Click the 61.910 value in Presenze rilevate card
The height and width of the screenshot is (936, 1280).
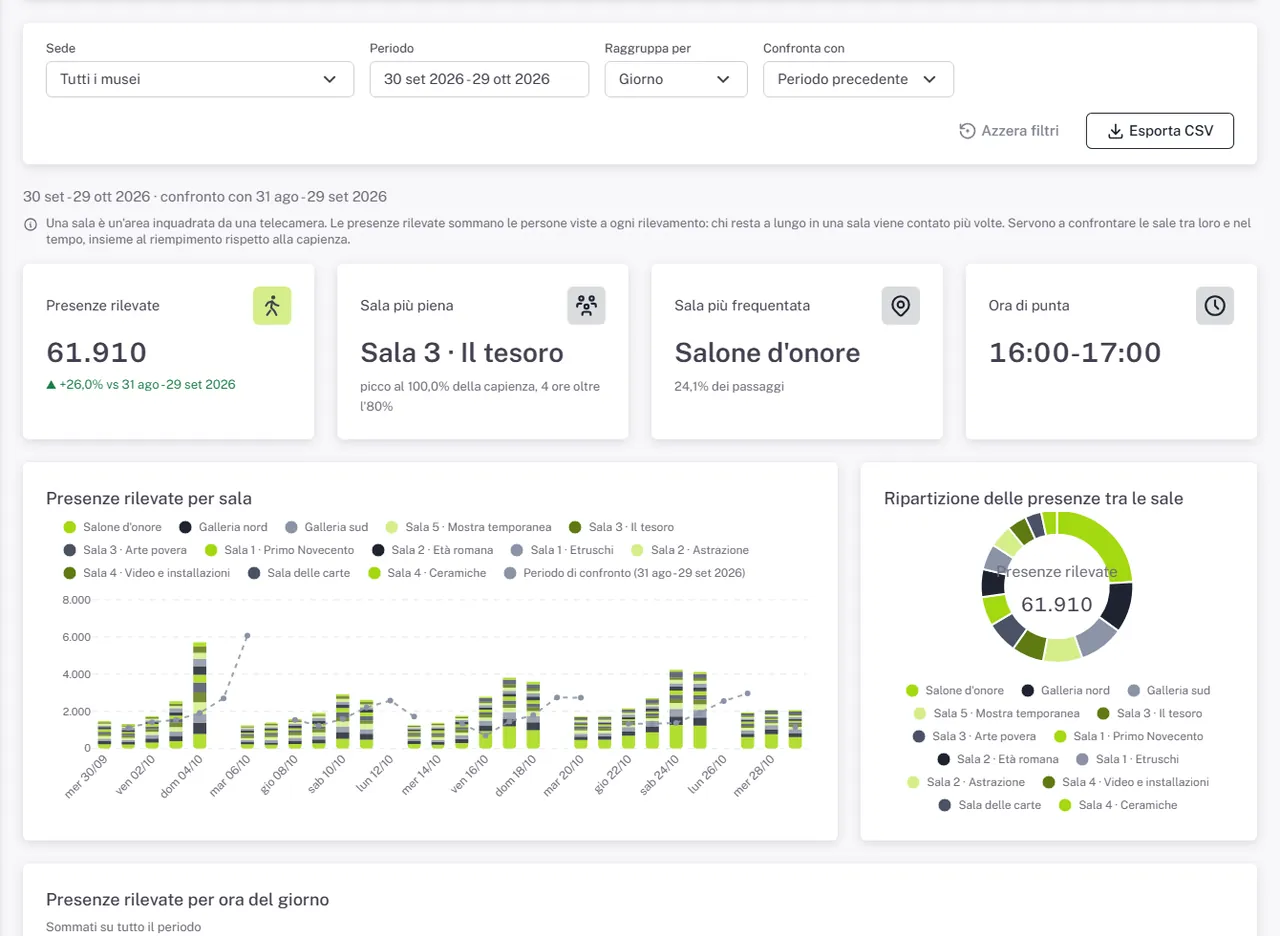pyautogui.click(x=97, y=353)
